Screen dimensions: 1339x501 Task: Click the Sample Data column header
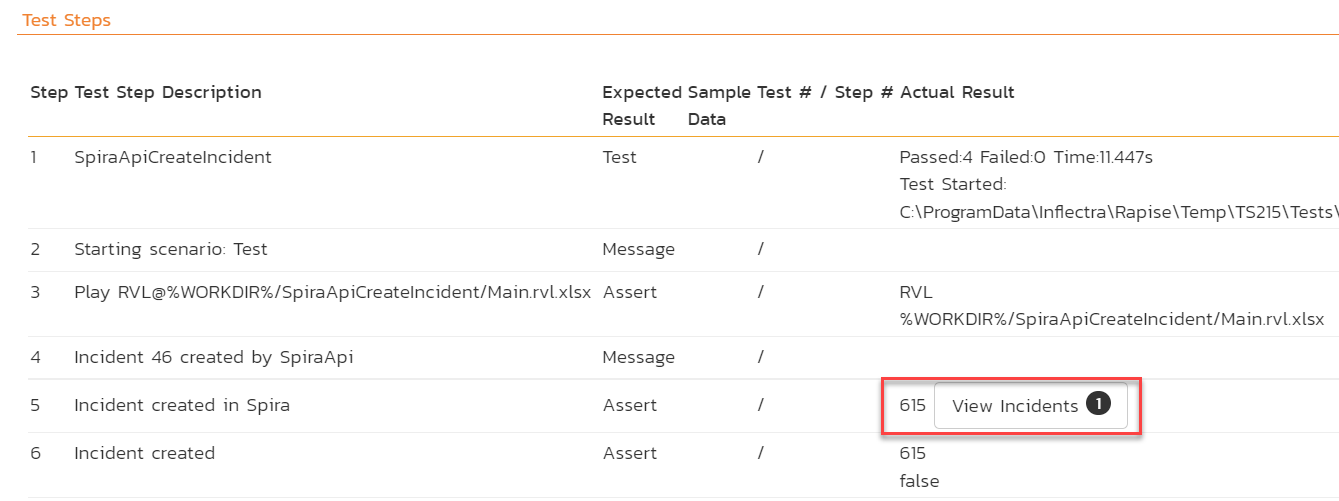tap(708, 105)
